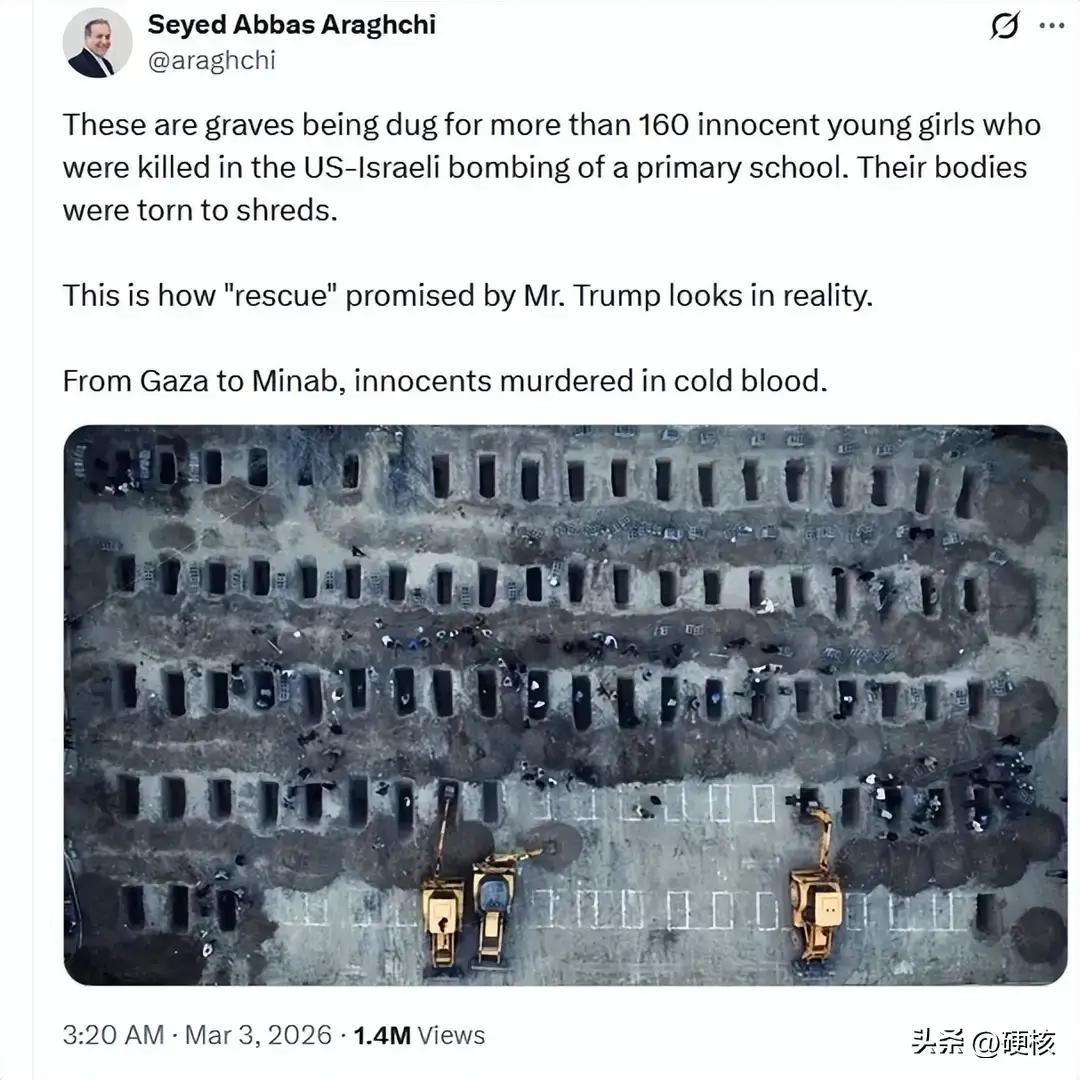
Task: Click the 3:20 AM timestamp
Action: coord(113,1035)
